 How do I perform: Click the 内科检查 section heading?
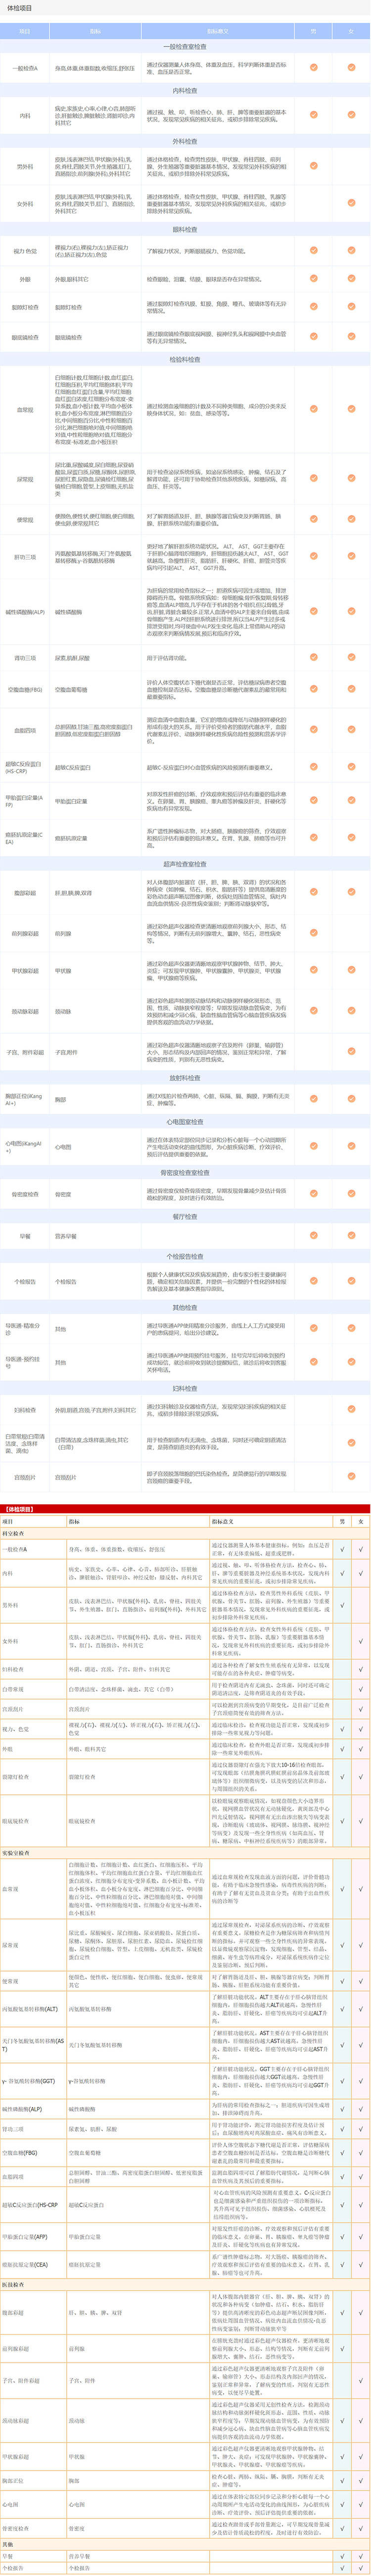tap(185, 90)
